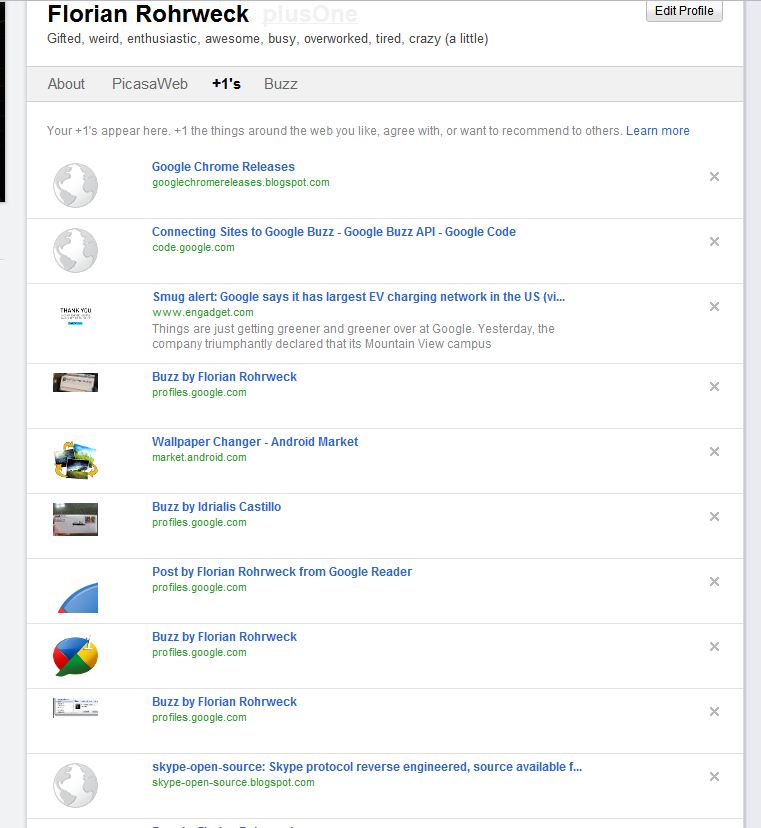Open the About tab
Image resolution: width=761 pixels, height=828 pixels.
(x=66, y=84)
